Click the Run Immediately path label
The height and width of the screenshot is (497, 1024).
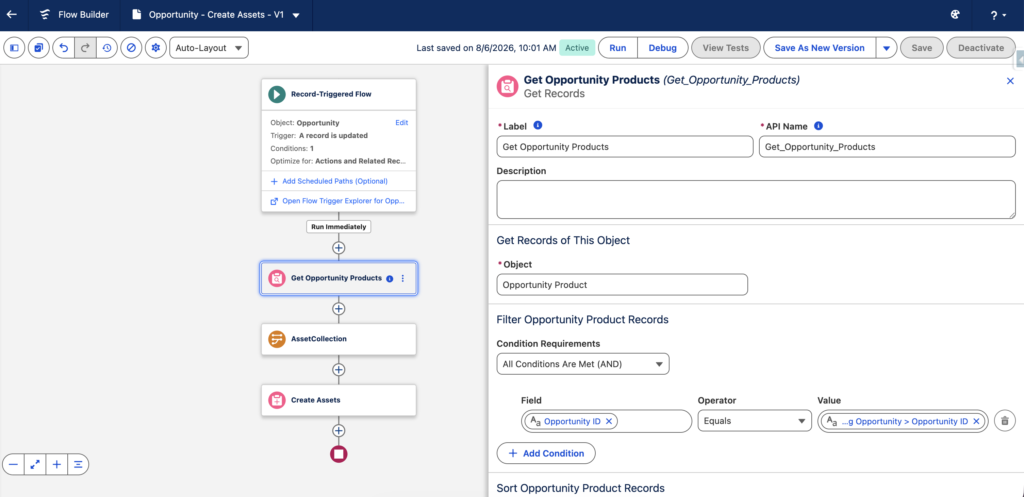pyautogui.click(x=338, y=227)
